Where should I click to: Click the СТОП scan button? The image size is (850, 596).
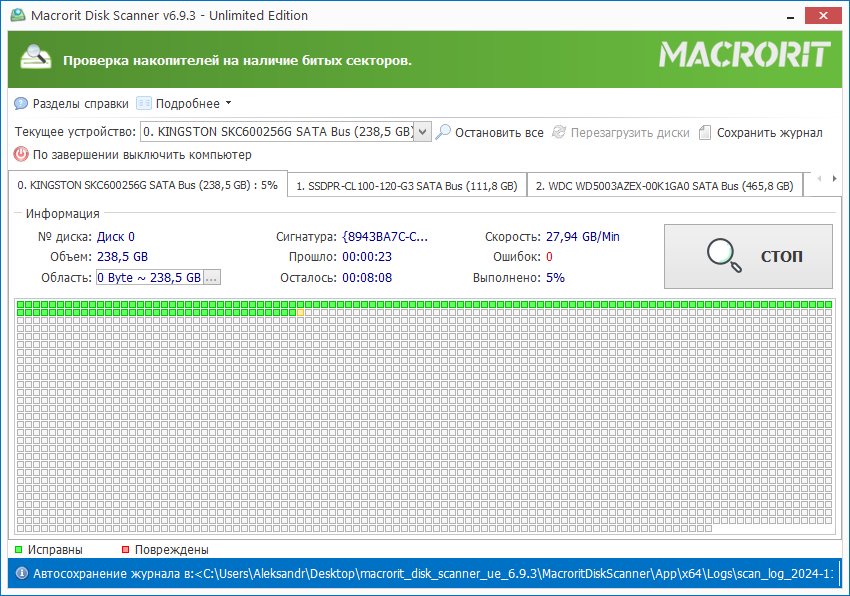[x=748, y=257]
